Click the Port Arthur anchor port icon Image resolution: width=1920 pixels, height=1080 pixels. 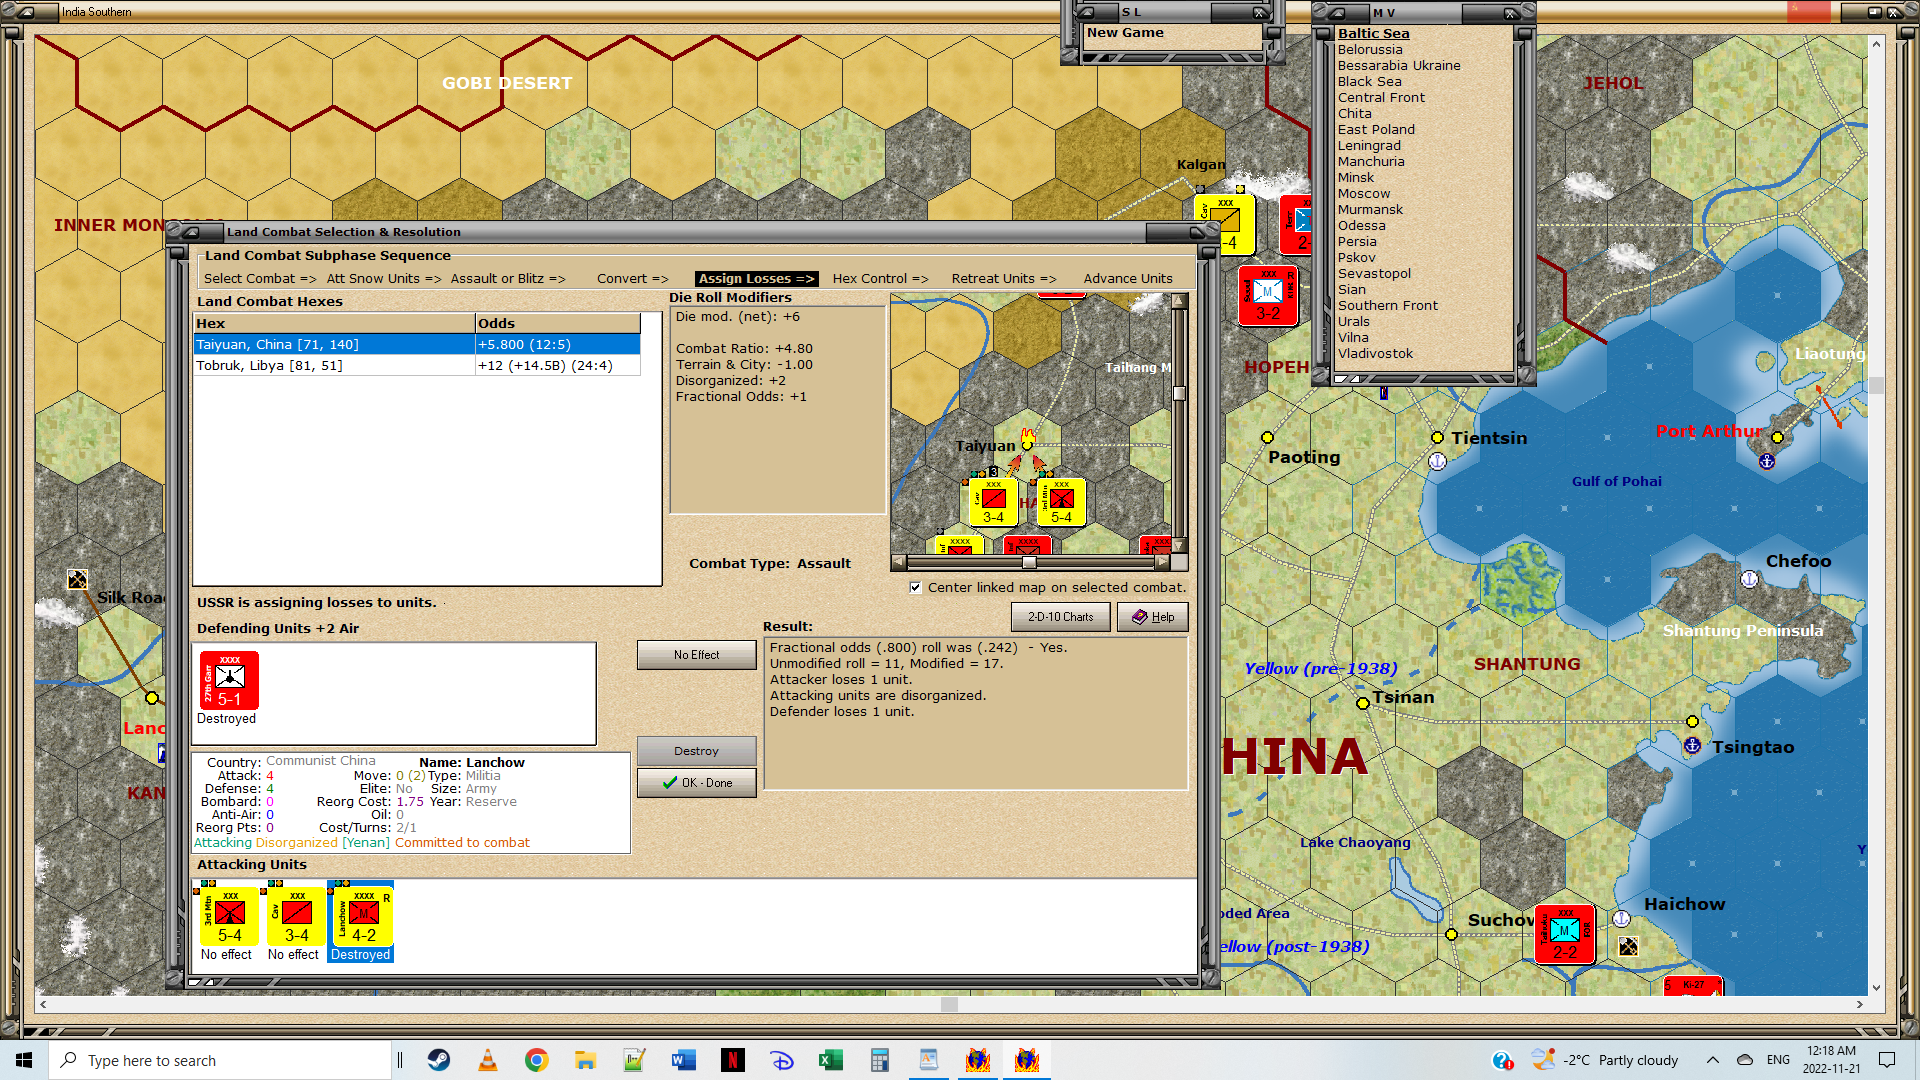tap(1767, 461)
